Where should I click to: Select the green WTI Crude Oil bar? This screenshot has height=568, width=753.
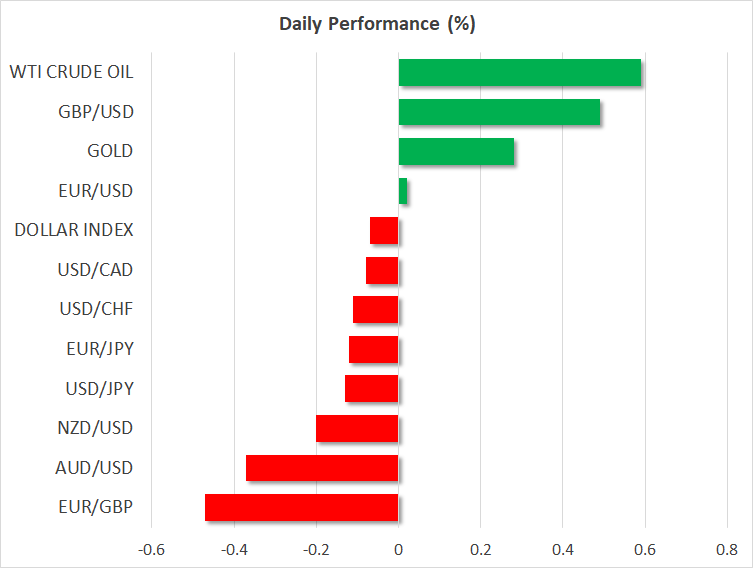519,73
